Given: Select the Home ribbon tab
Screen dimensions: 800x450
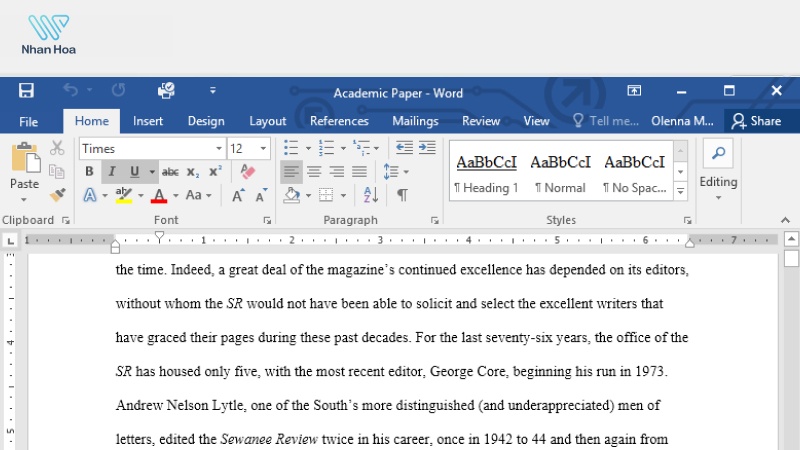Looking at the screenshot, I should (x=92, y=121).
